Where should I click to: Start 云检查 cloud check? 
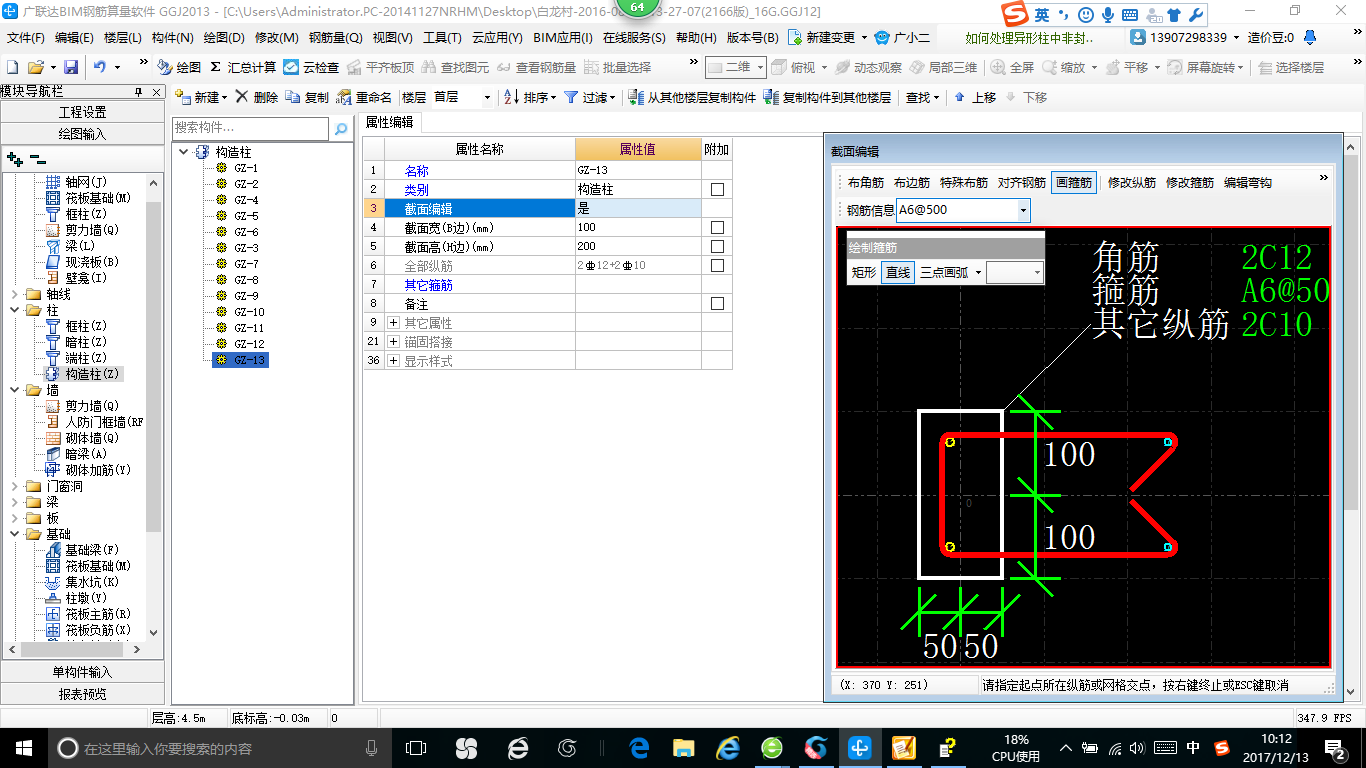pos(311,67)
